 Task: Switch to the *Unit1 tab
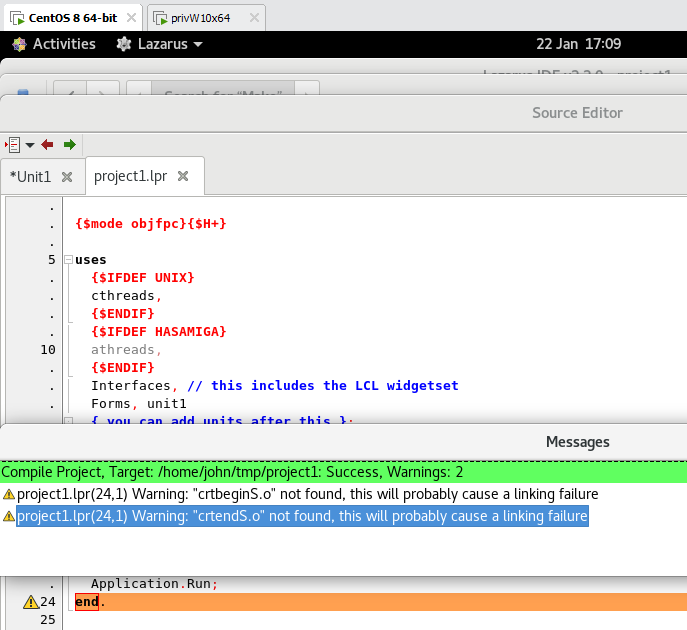[x=30, y=176]
